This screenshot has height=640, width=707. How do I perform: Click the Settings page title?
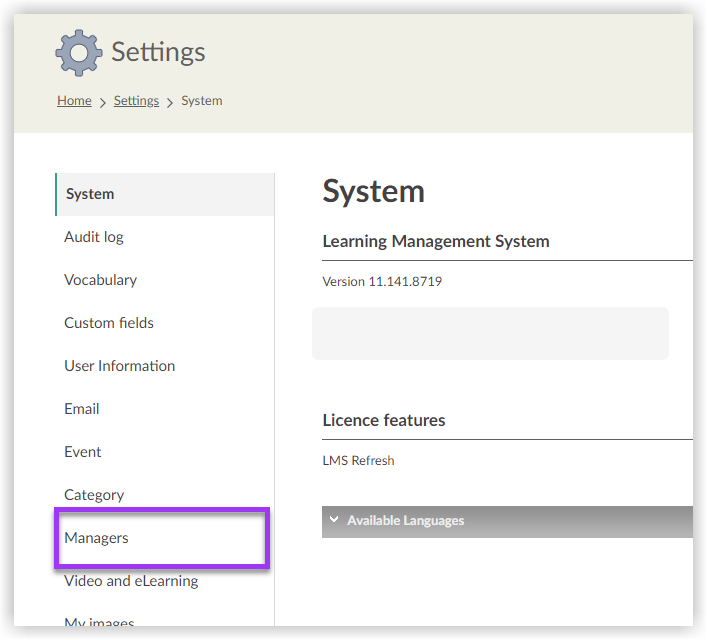158,52
